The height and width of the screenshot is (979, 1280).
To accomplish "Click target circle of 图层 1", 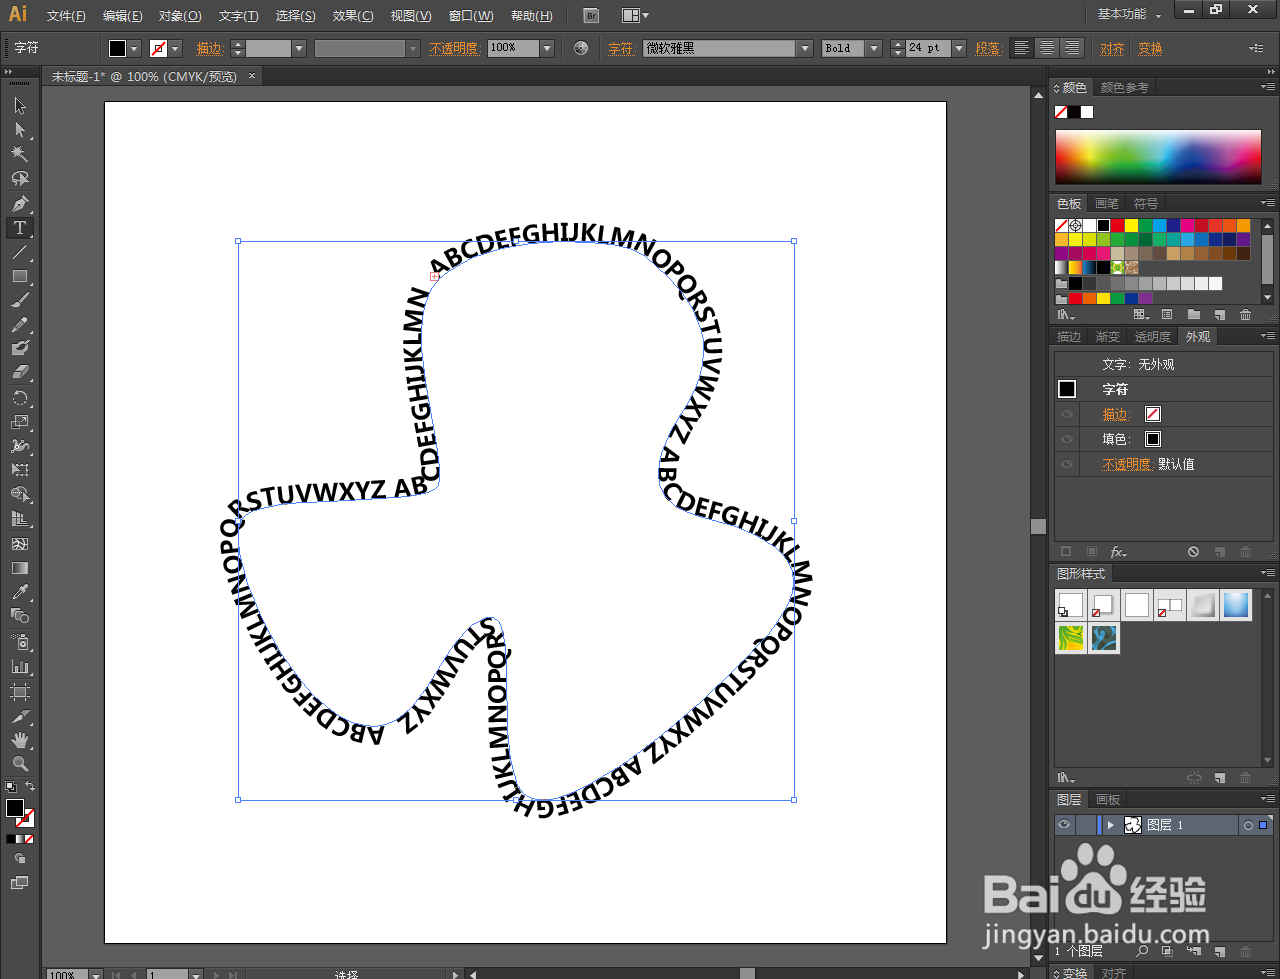I will [1247, 825].
